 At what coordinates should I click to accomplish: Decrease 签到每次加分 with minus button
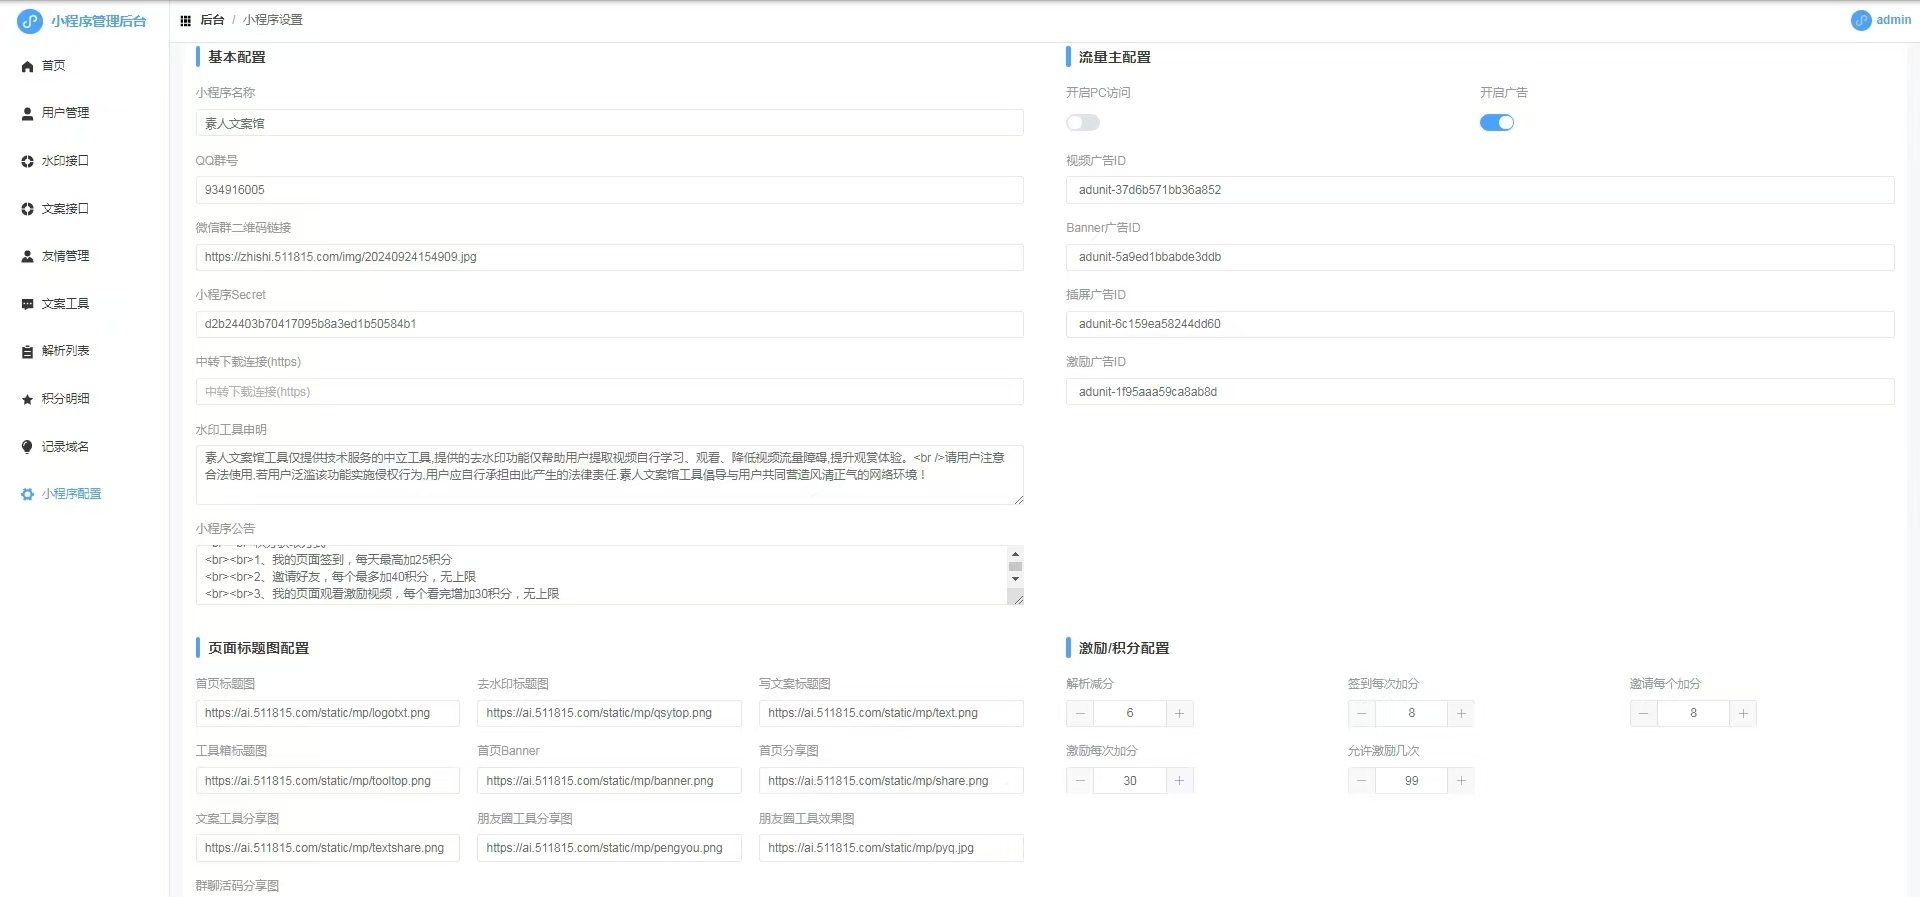pos(1361,713)
